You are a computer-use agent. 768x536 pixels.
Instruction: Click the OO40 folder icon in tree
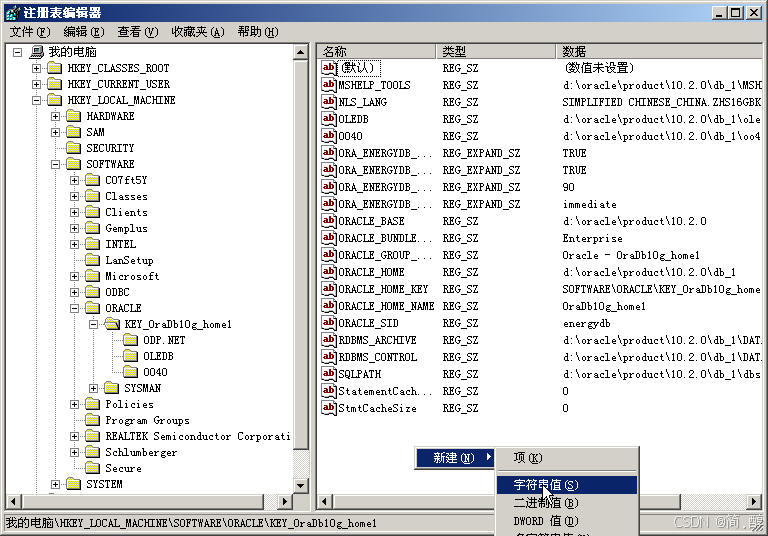coord(130,372)
